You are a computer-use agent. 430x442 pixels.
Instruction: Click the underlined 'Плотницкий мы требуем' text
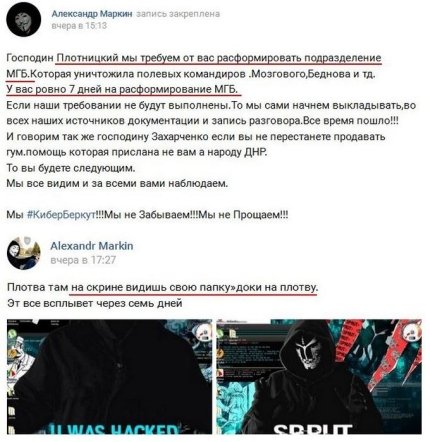tap(120, 58)
